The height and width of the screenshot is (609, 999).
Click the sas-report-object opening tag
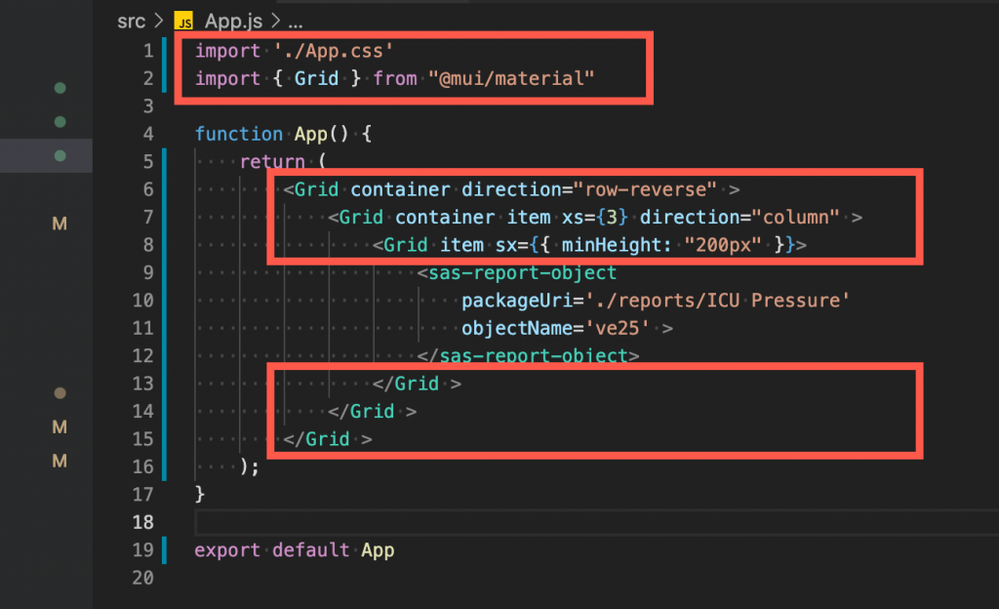click(521, 272)
